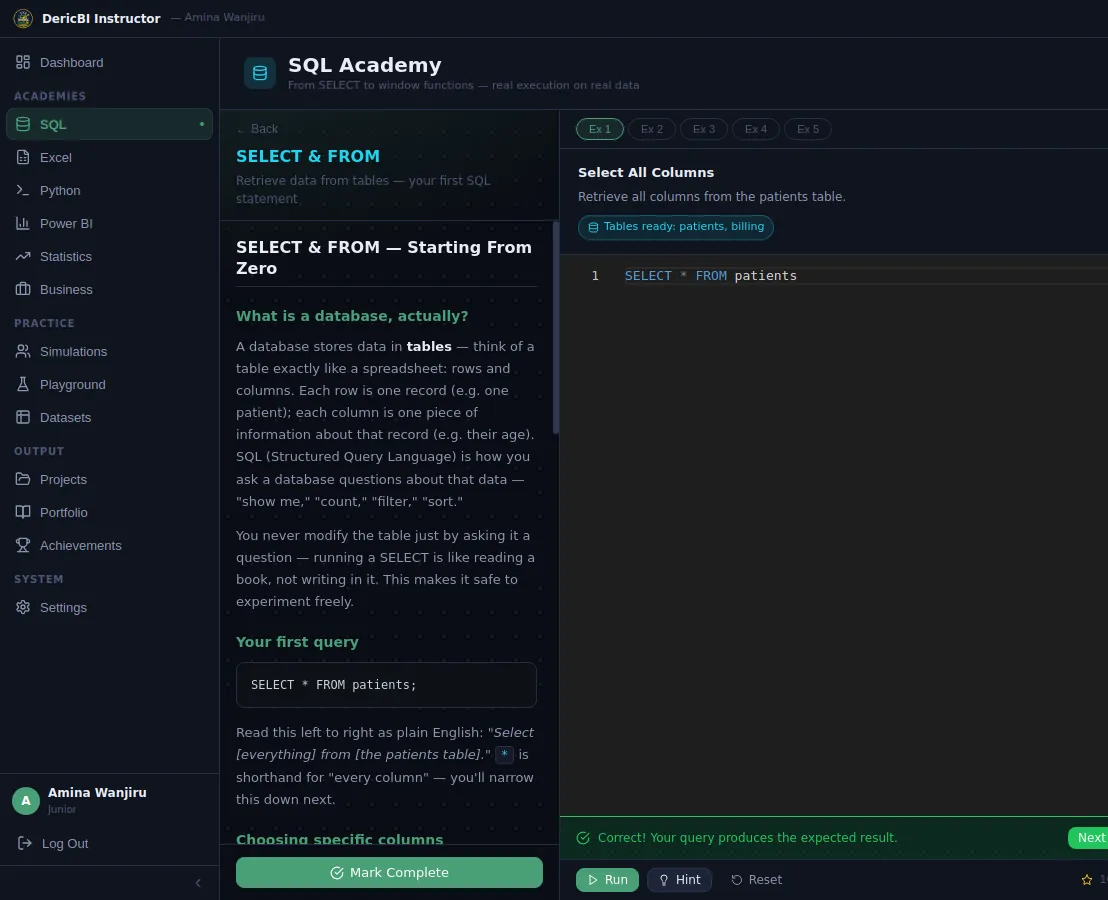View the Portfolio page
The height and width of the screenshot is (900, 1108).
pyautogui.click(x=109, y=513)
